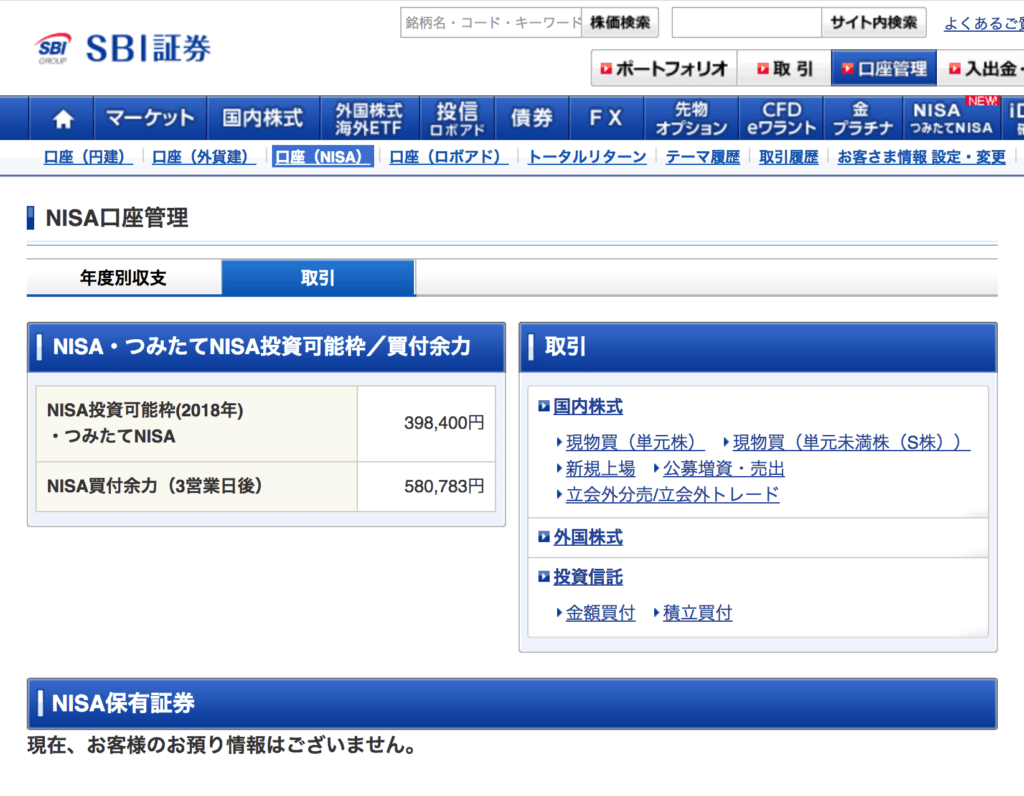The width and height of the screenshot is (1024, 796).
Task: Click the triangle bullet before 現物買（単元未満株）
Action: click(726, 443)
